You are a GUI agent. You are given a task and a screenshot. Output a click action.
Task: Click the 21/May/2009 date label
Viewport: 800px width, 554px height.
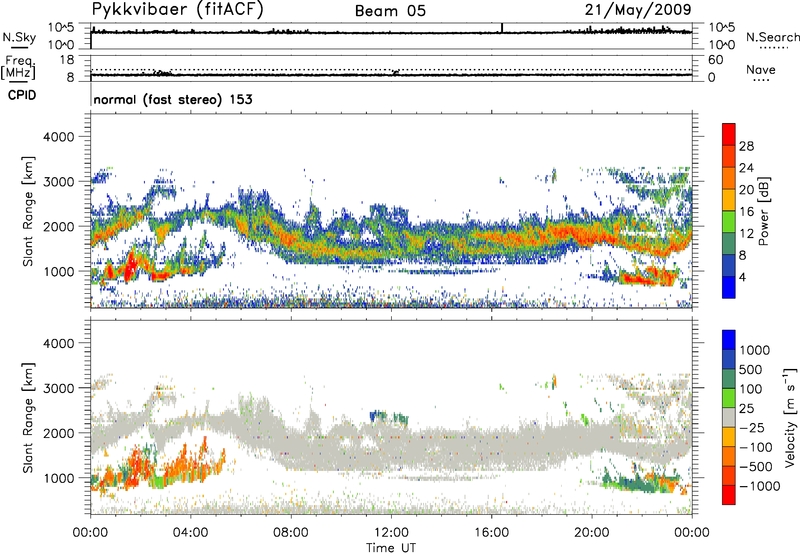click(638, 10)
